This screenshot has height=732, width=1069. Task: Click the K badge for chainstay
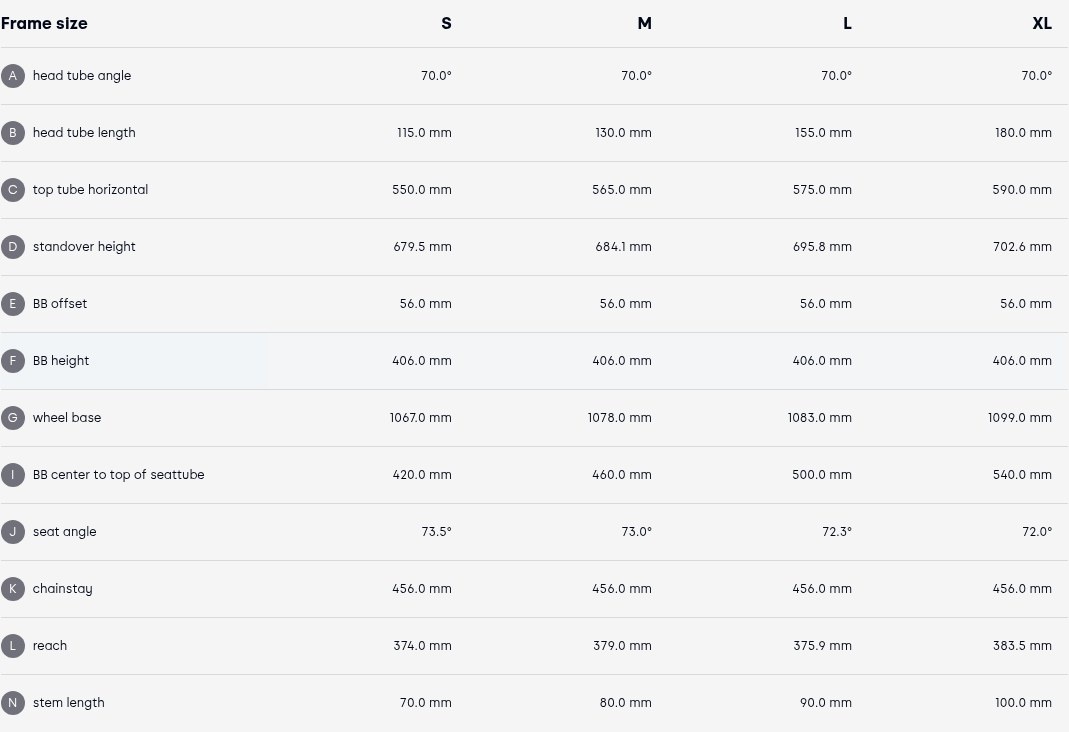pyautogui.click(x=12, y=589)
